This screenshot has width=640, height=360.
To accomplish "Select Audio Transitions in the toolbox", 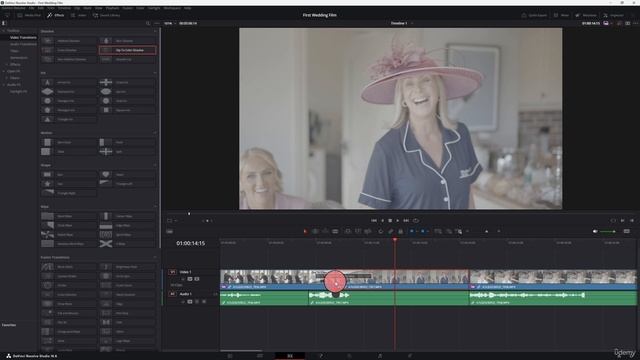I will [x=23, y=44].
